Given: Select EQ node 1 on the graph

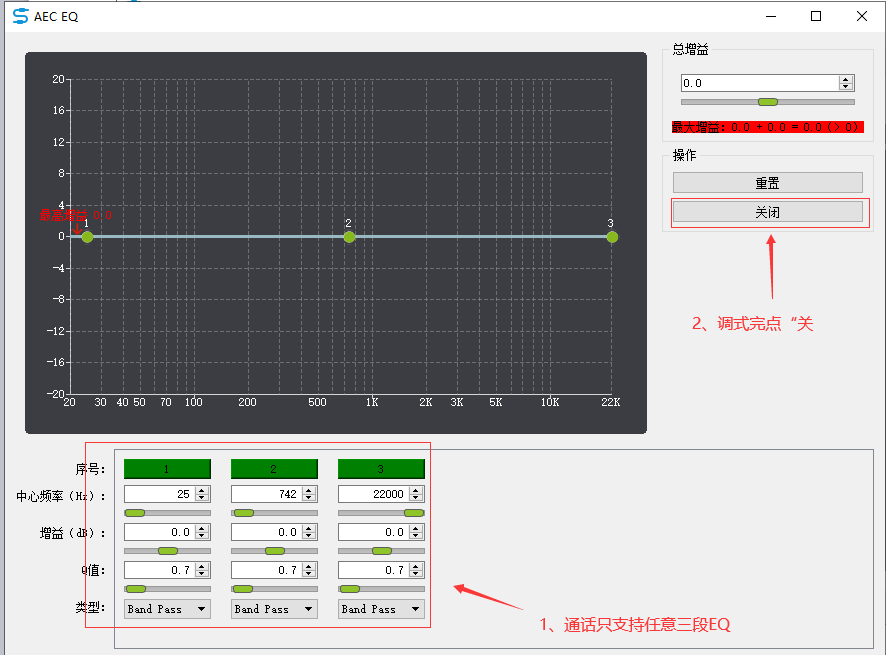Looking at the screenshot, I should [x=87, y=237].
